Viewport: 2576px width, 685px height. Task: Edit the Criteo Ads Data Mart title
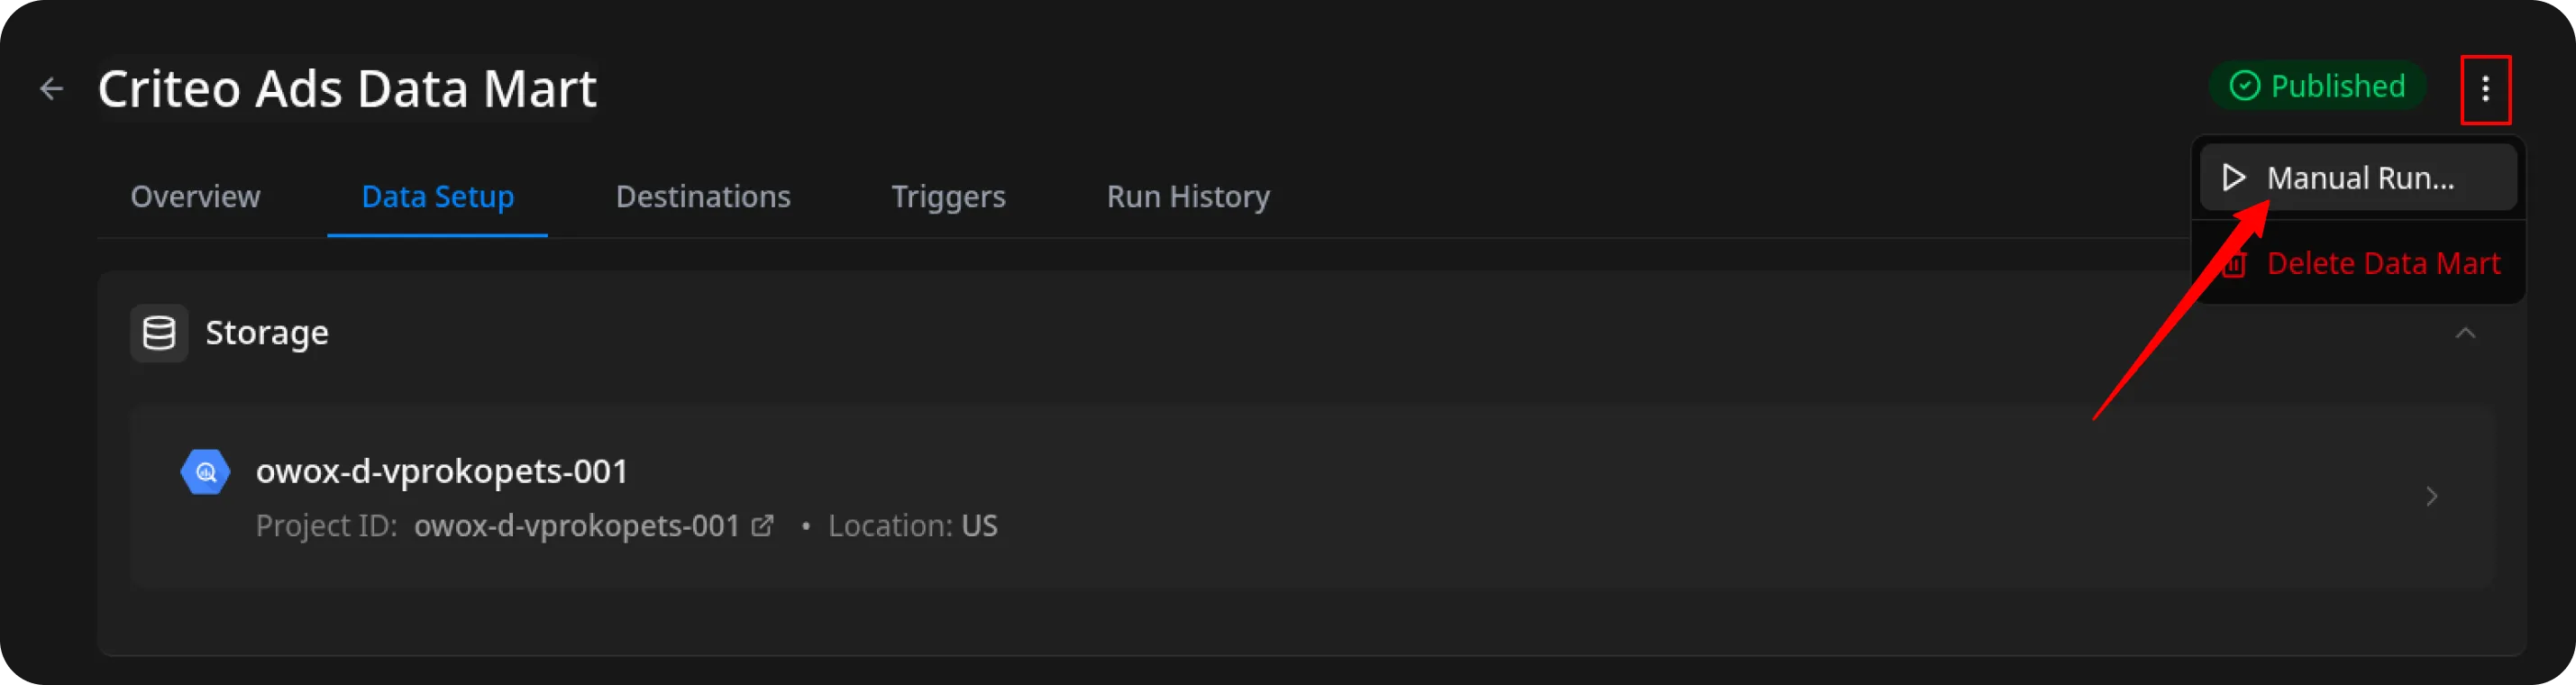point(347,89)
